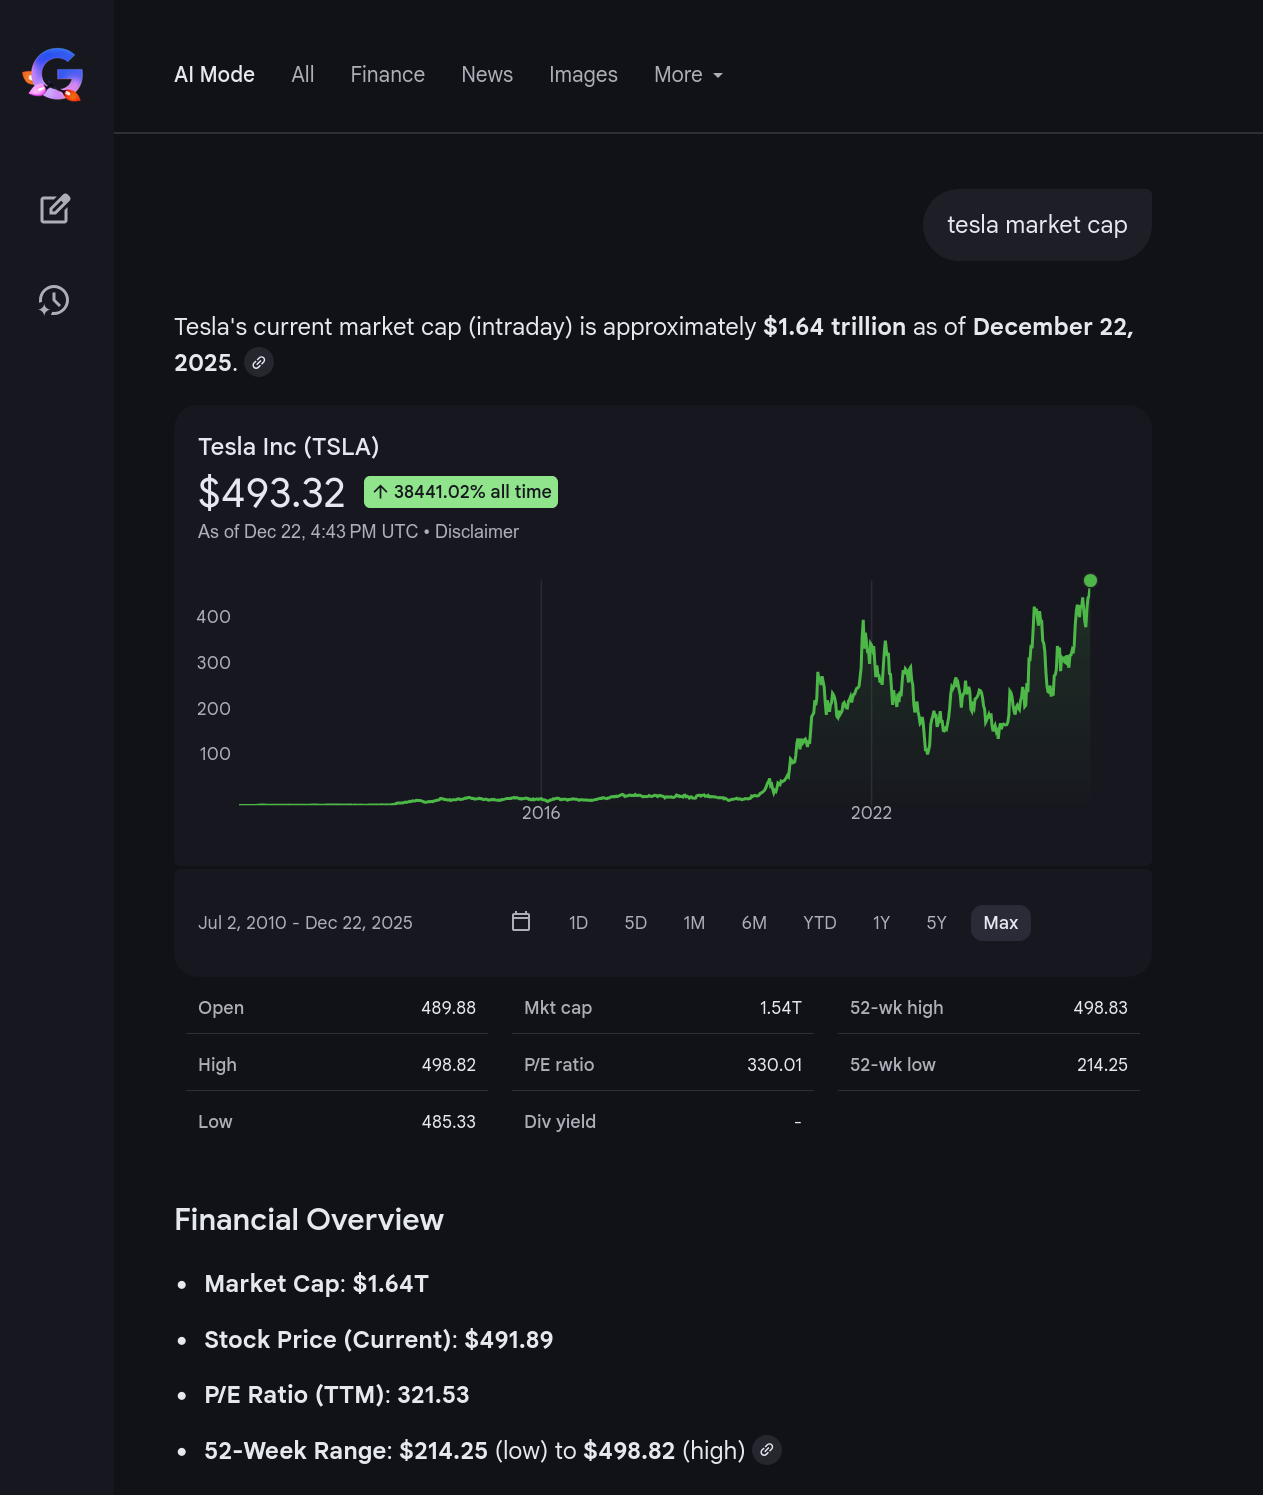Image resolution: width=1263 pixels, height=1495 pixels.
Task: Switch to the Finance tab
Action: (x=387, y=75)
